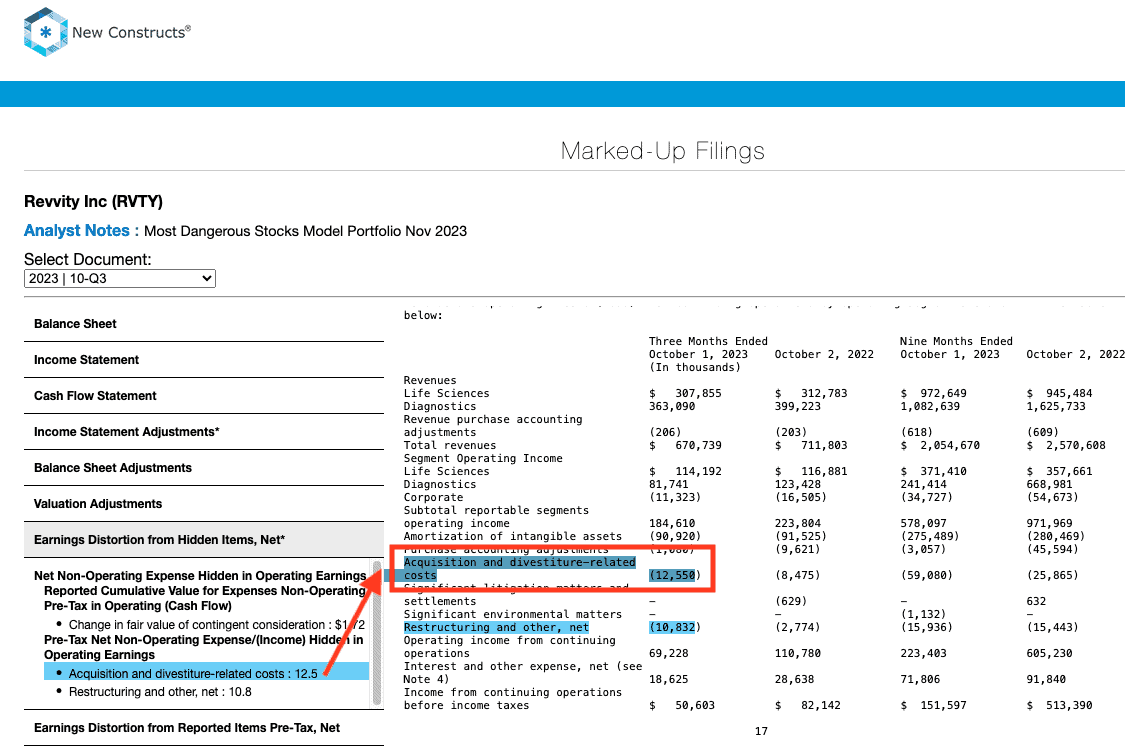Click the Marked-Up Filings page title
This screenshot has width=1125, height=751.
point(662,151)
